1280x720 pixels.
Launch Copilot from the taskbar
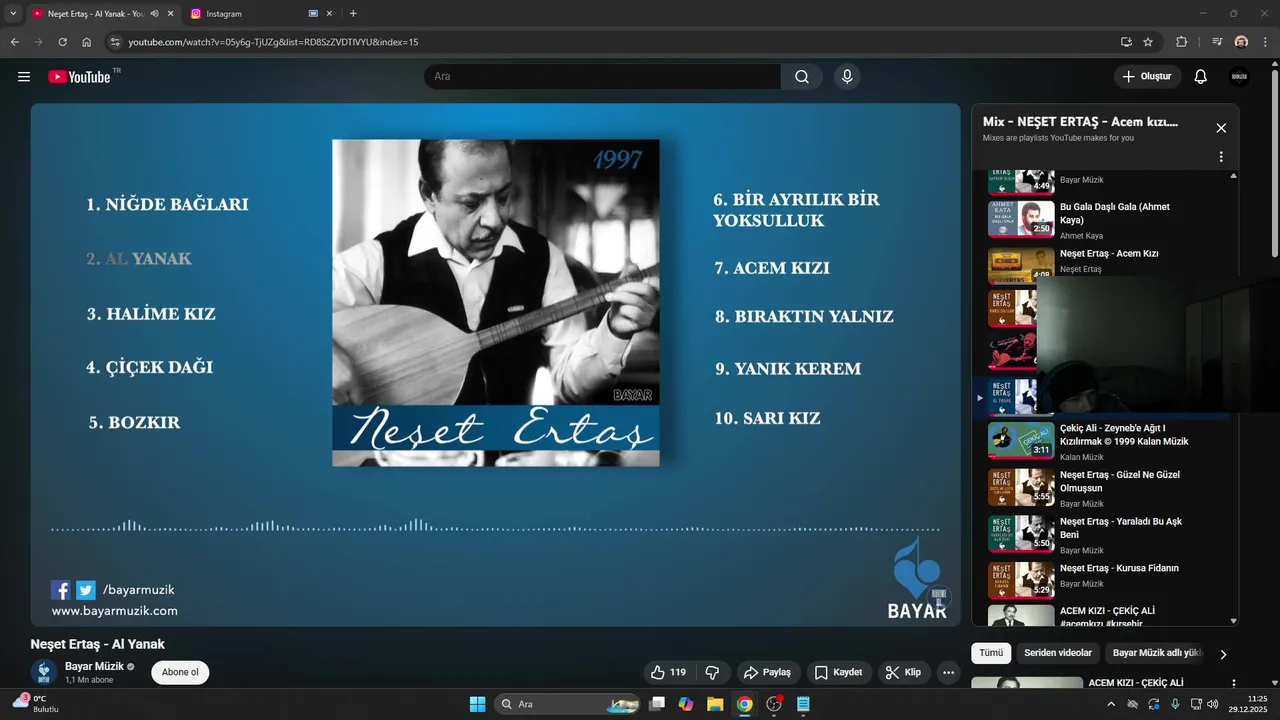pos(686,704)
